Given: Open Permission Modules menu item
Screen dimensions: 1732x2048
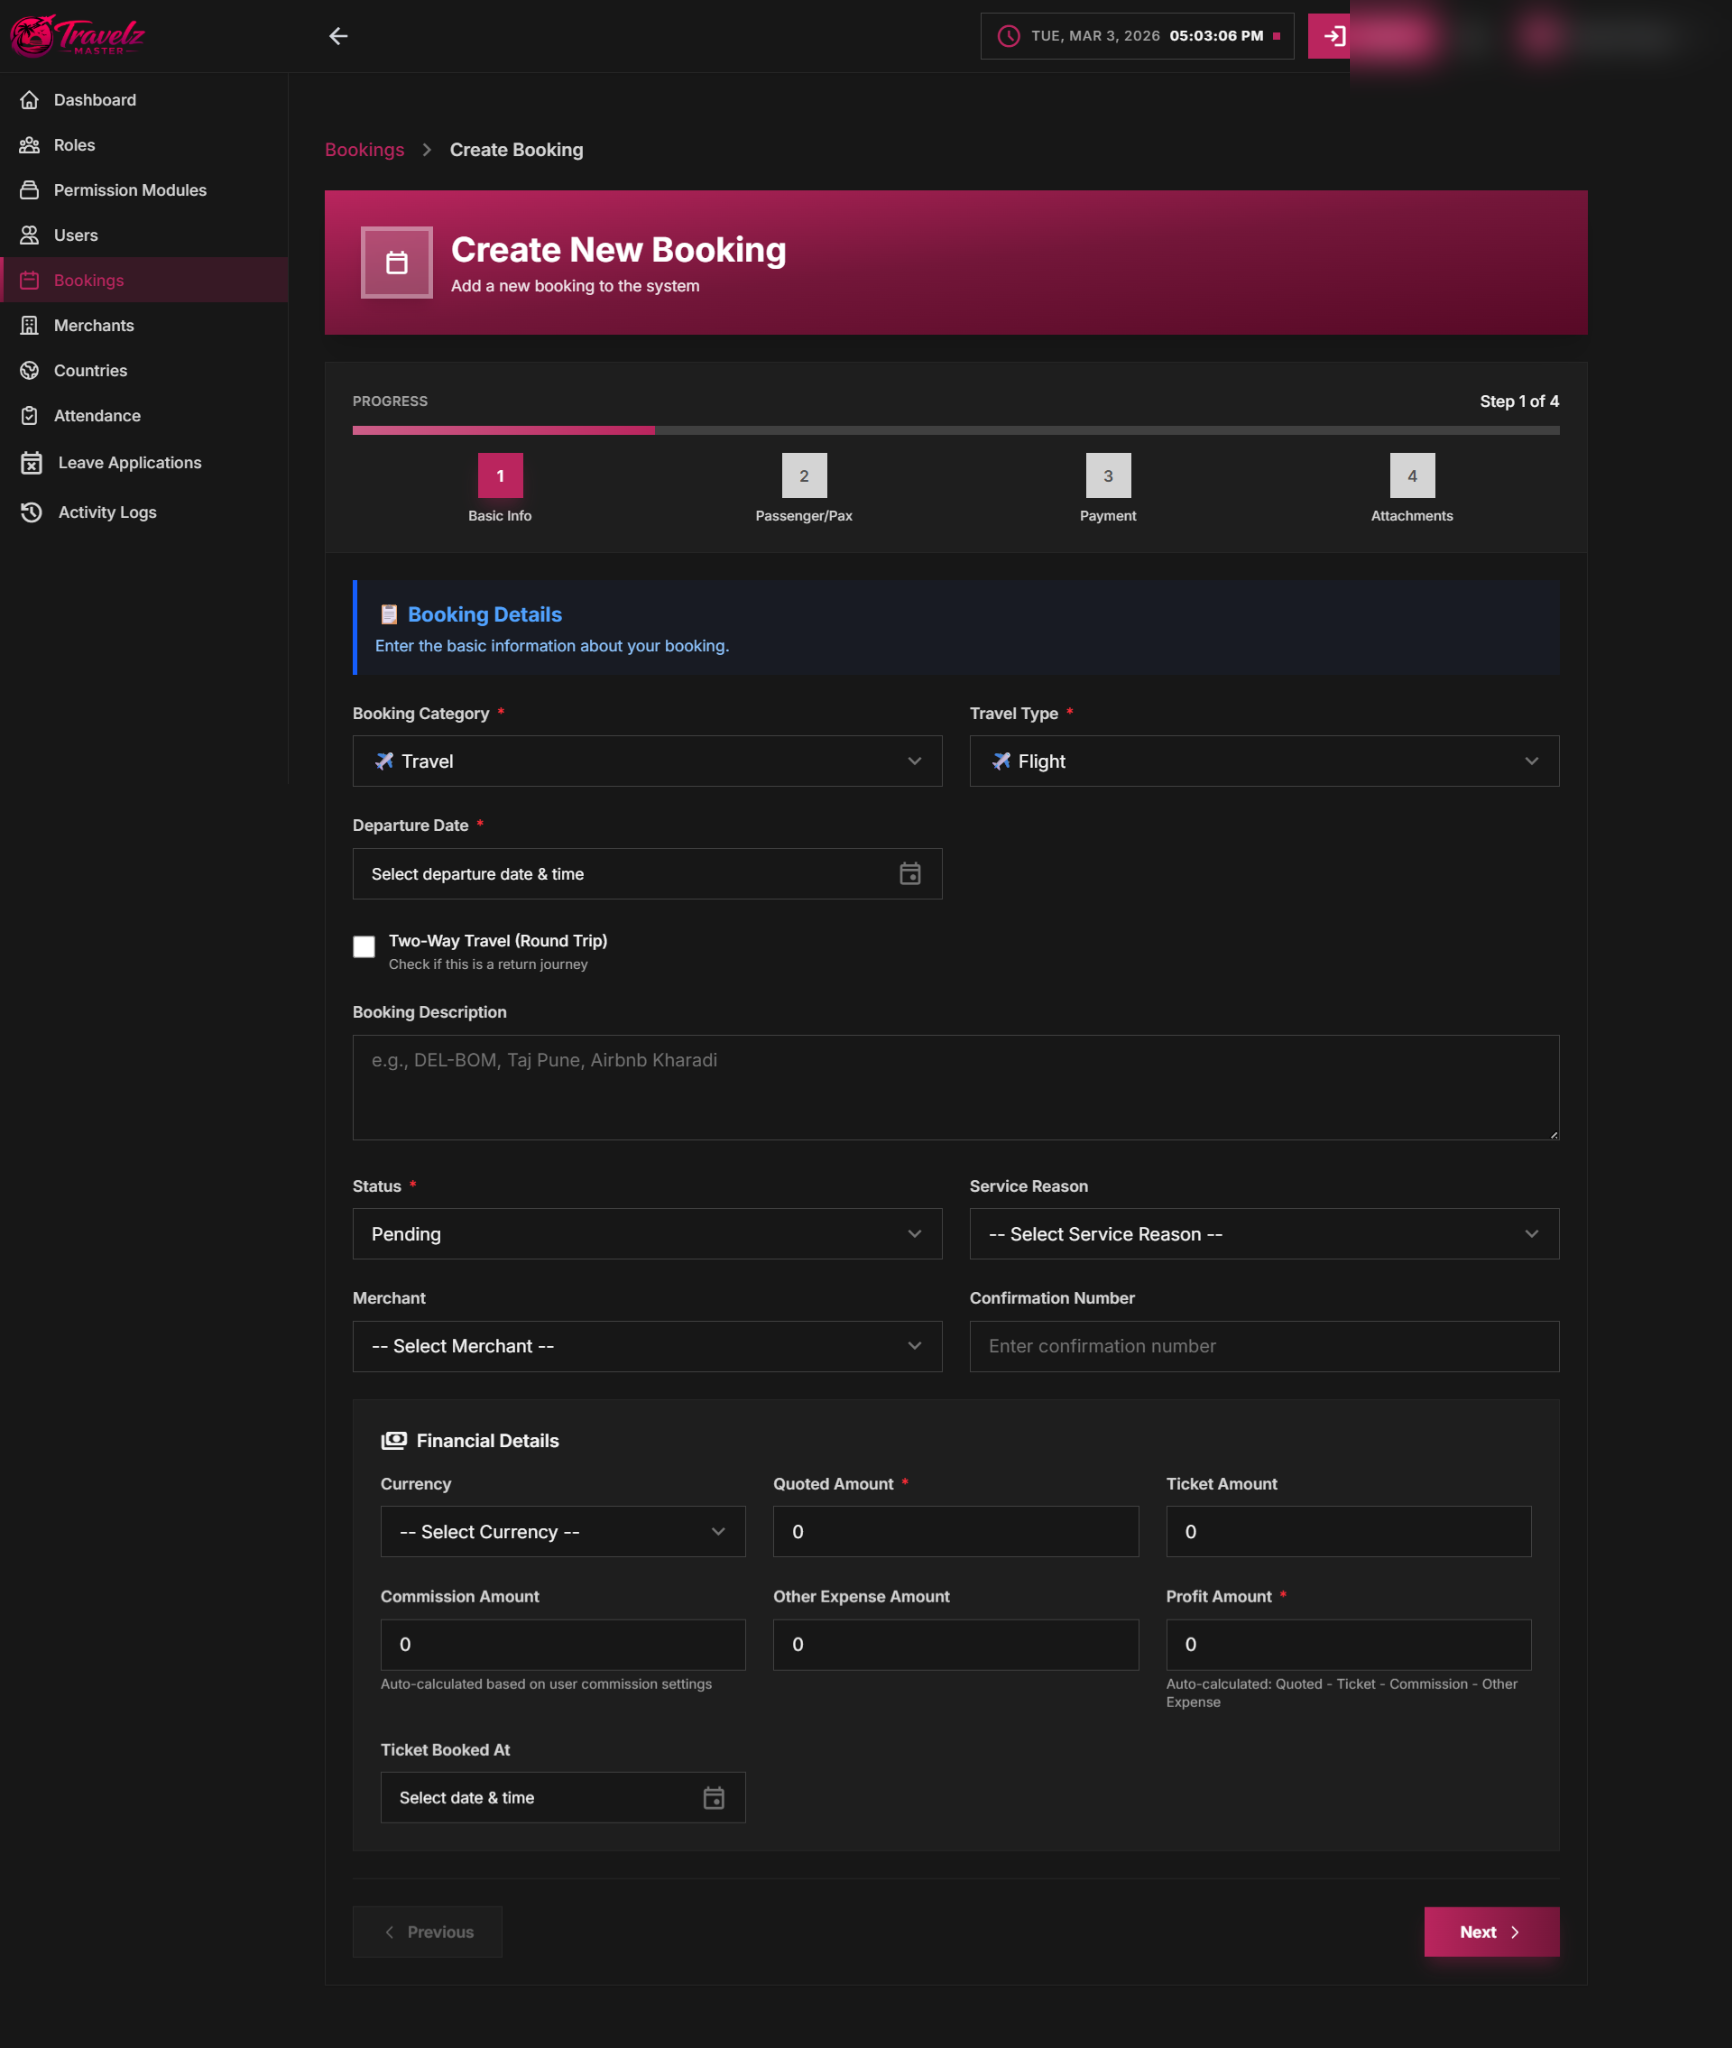Looking at the screenshot, I should click(x=144, y=190).
